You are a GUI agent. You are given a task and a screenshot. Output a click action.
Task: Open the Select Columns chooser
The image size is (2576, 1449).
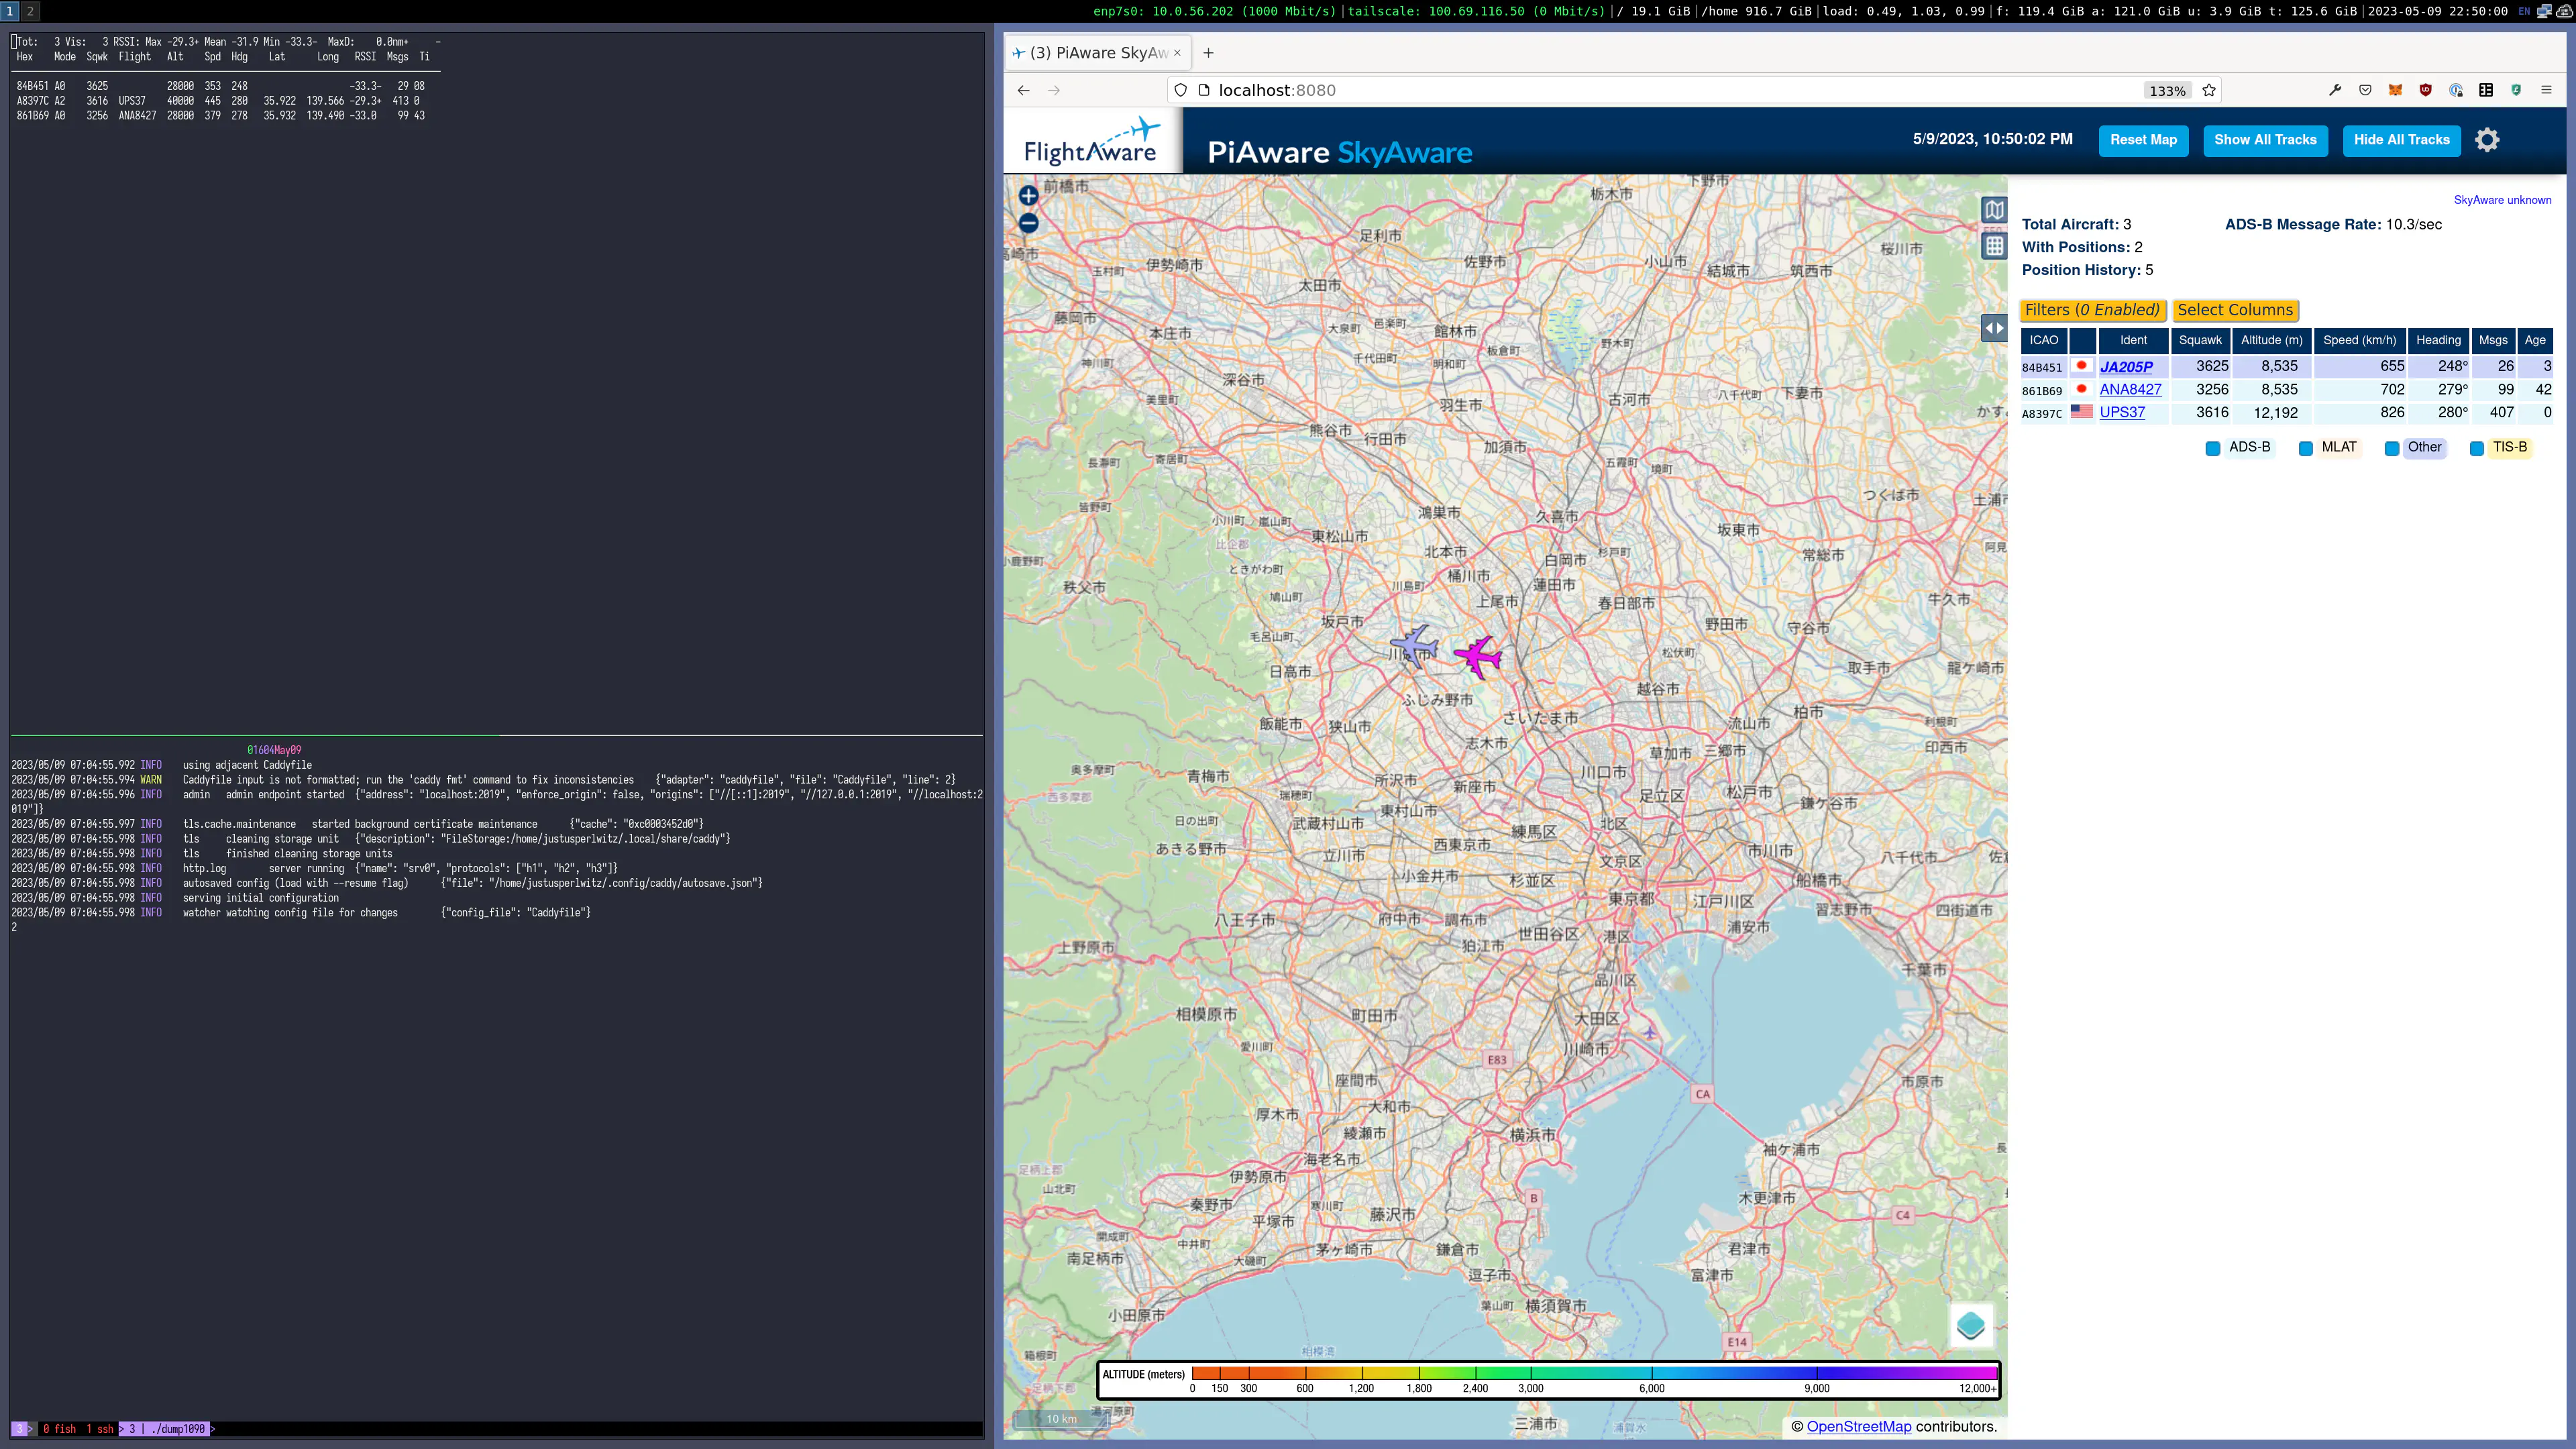point(2235,310)
